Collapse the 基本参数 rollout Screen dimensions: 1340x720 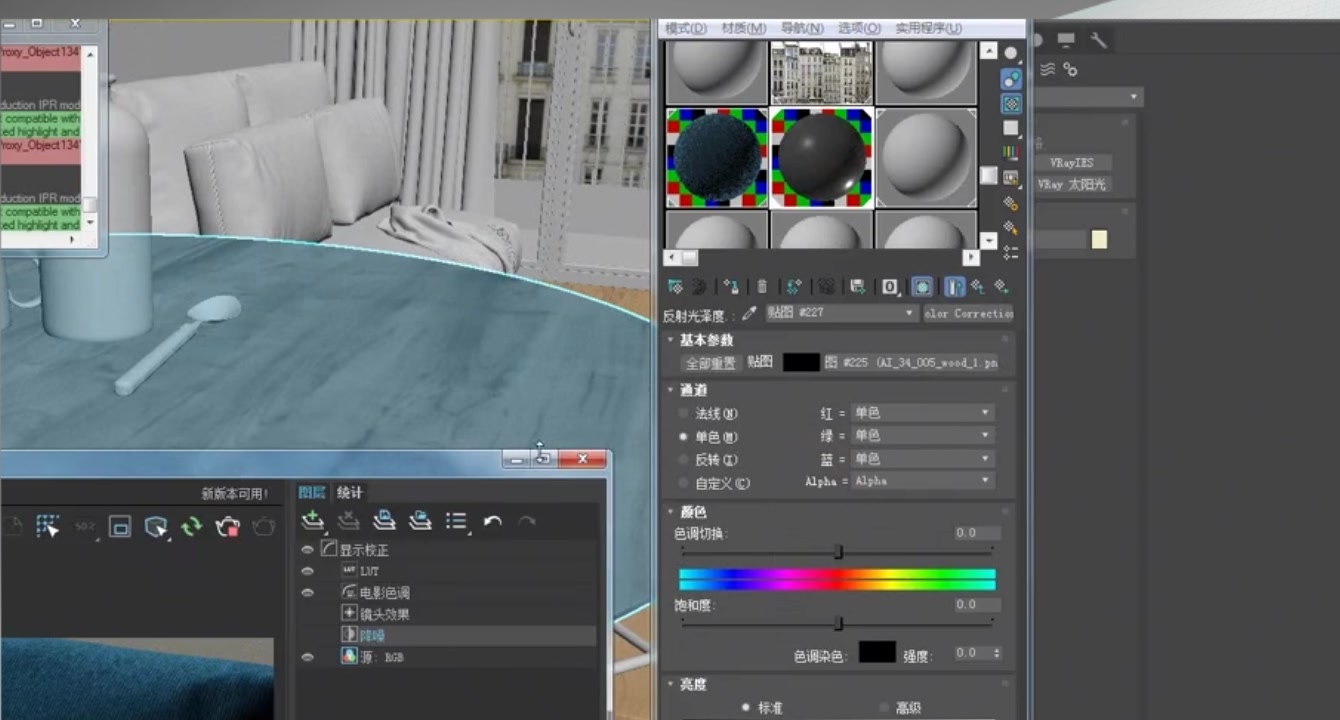(x=706, y=340)
